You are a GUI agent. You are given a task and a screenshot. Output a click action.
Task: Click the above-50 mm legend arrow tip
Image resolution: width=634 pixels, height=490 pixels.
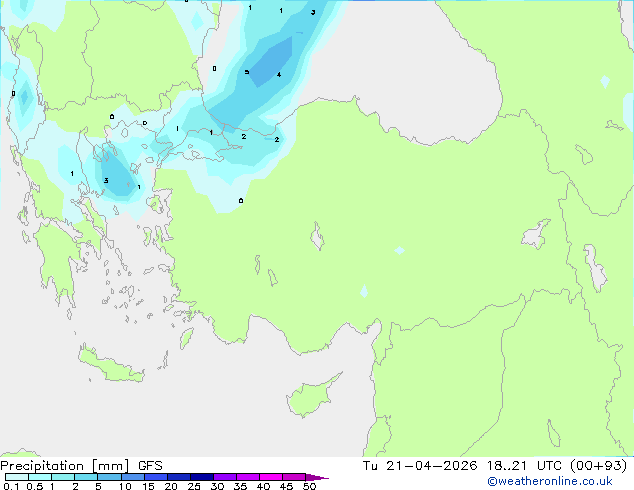(x=317, y=477)
